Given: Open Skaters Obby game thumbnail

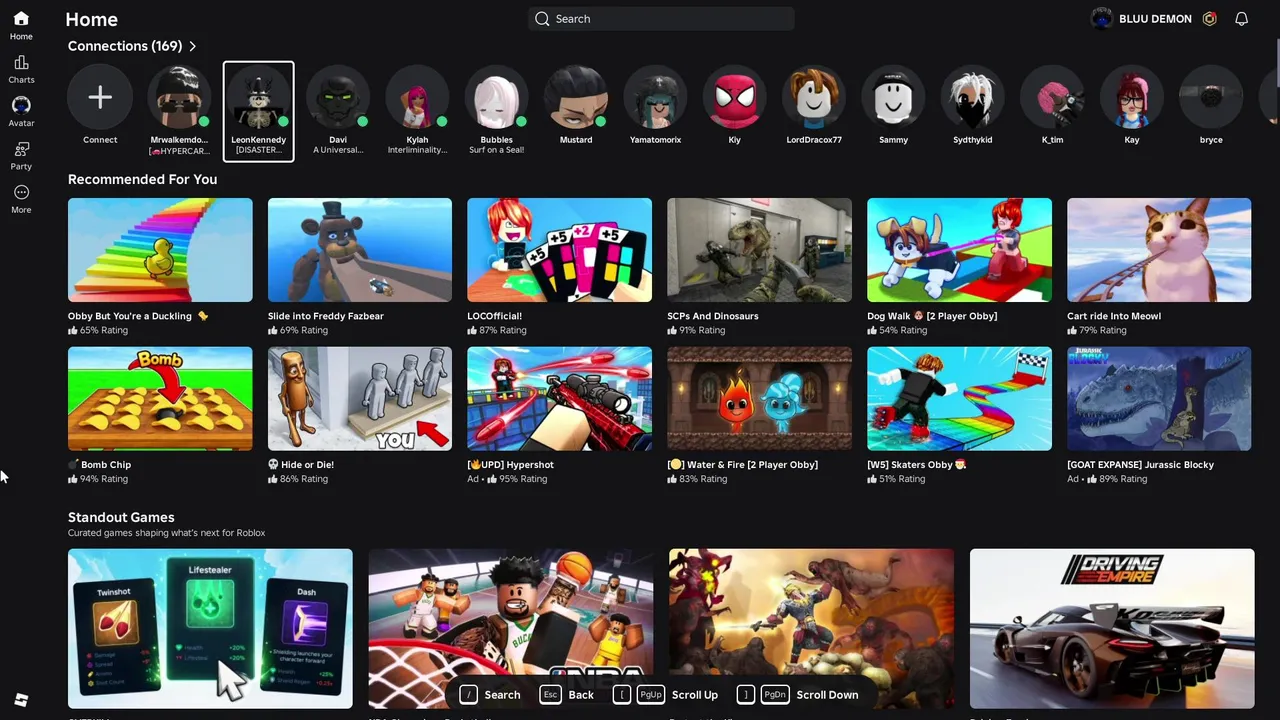Looking at the screenshot, I should [x=959, y=399].
